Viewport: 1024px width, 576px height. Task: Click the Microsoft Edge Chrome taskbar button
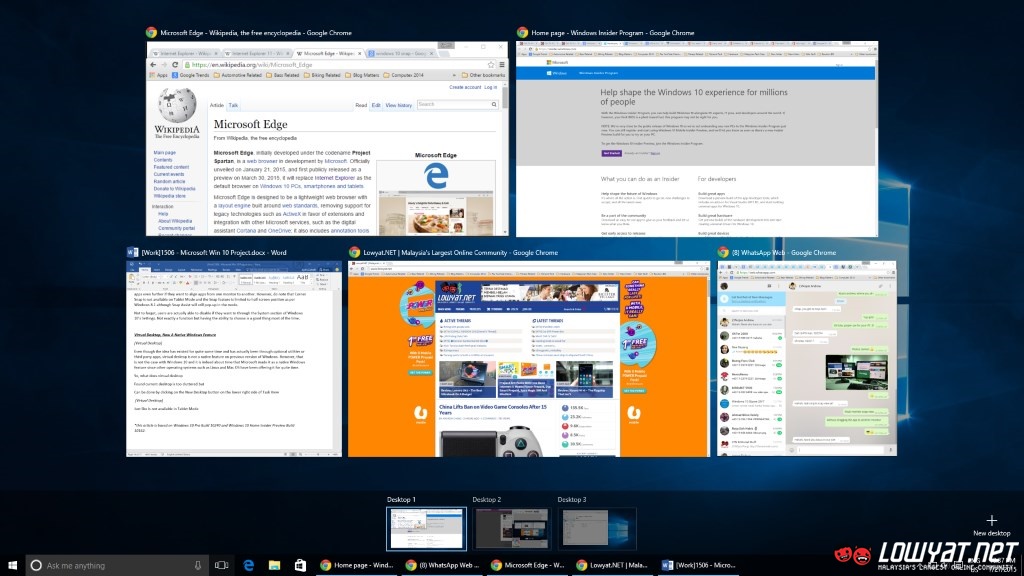[527, 565]
